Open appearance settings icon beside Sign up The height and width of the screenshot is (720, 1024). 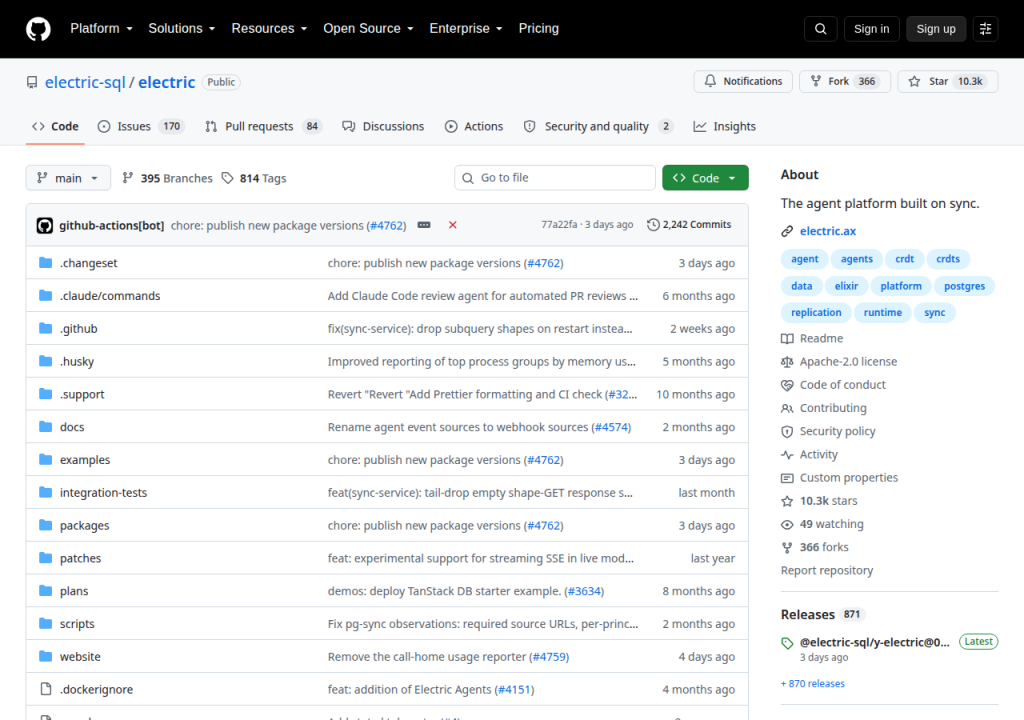tap(985, 29)
